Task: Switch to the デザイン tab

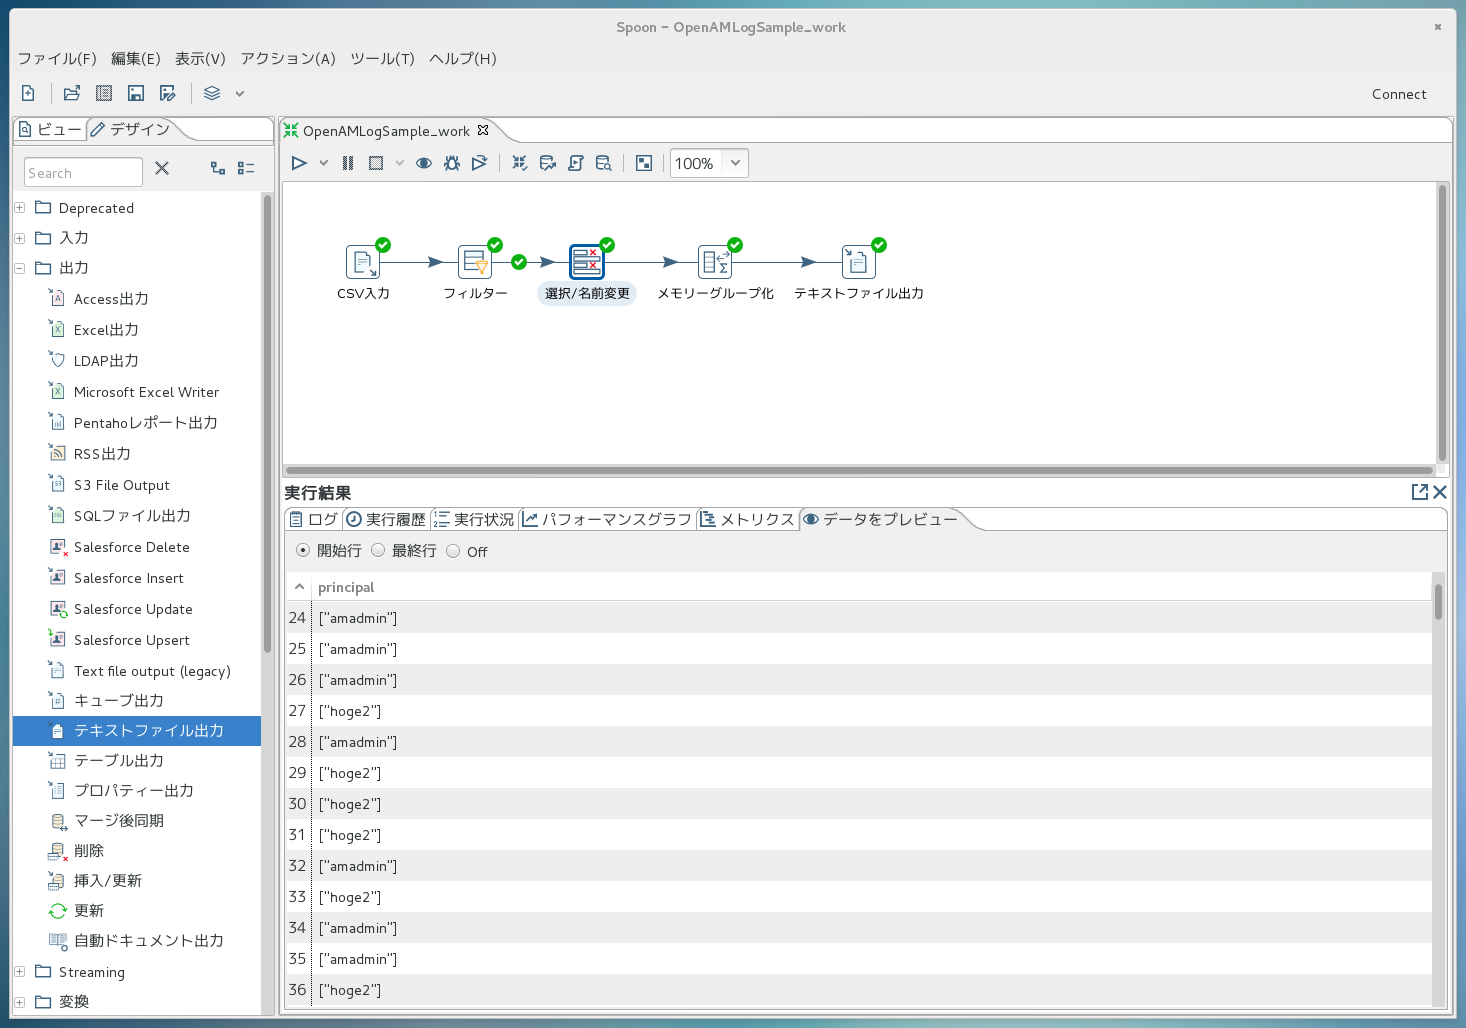Action: pos(130,129)
